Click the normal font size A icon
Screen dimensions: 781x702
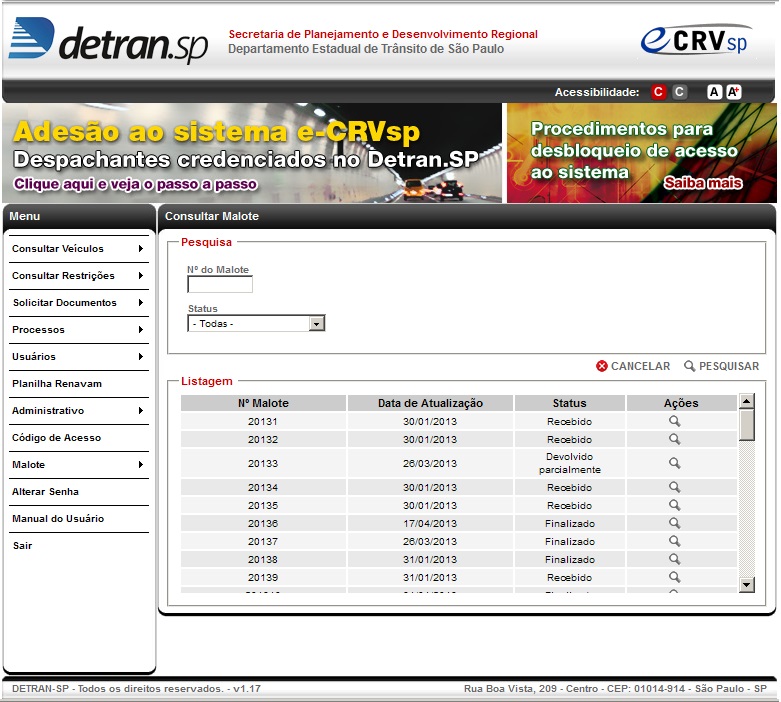[x=714, y=92]
